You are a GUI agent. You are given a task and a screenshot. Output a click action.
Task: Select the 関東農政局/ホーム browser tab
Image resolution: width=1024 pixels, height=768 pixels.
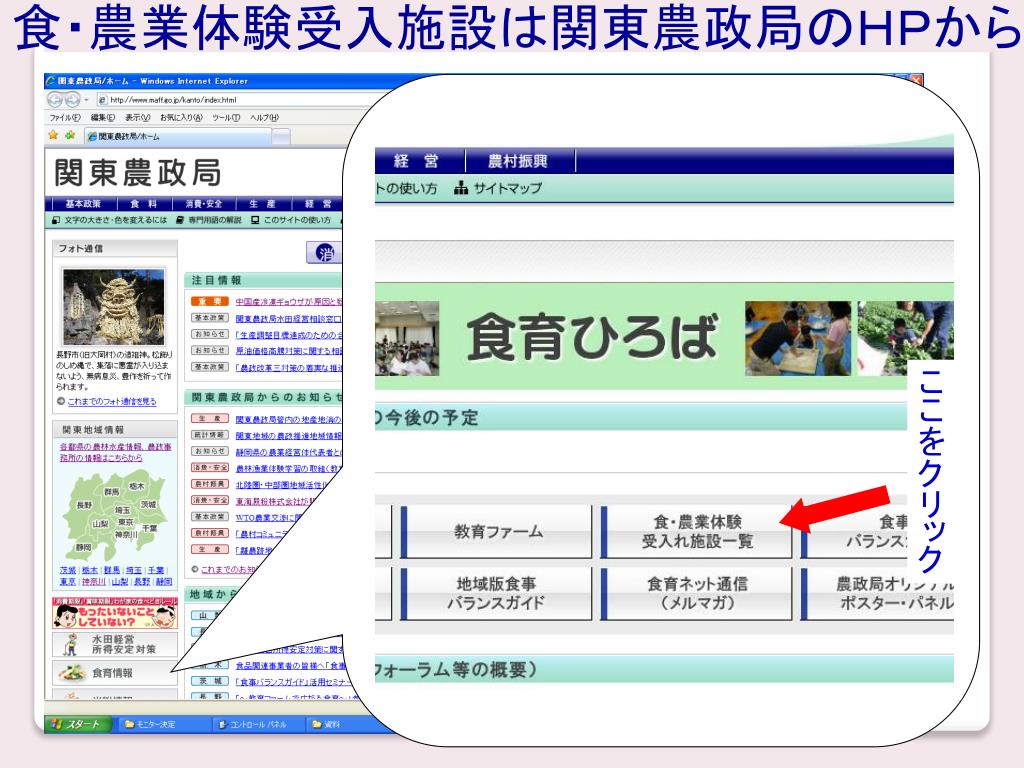[178, 136]
